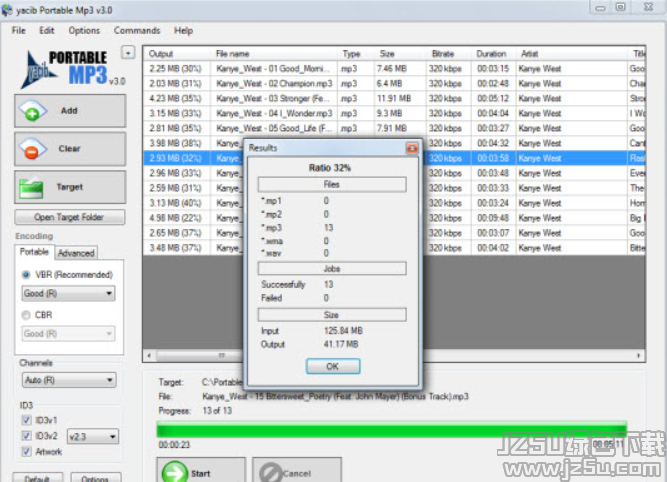
Task: Click the Jobs section header in Results
Action: click(x=332, y=269)
